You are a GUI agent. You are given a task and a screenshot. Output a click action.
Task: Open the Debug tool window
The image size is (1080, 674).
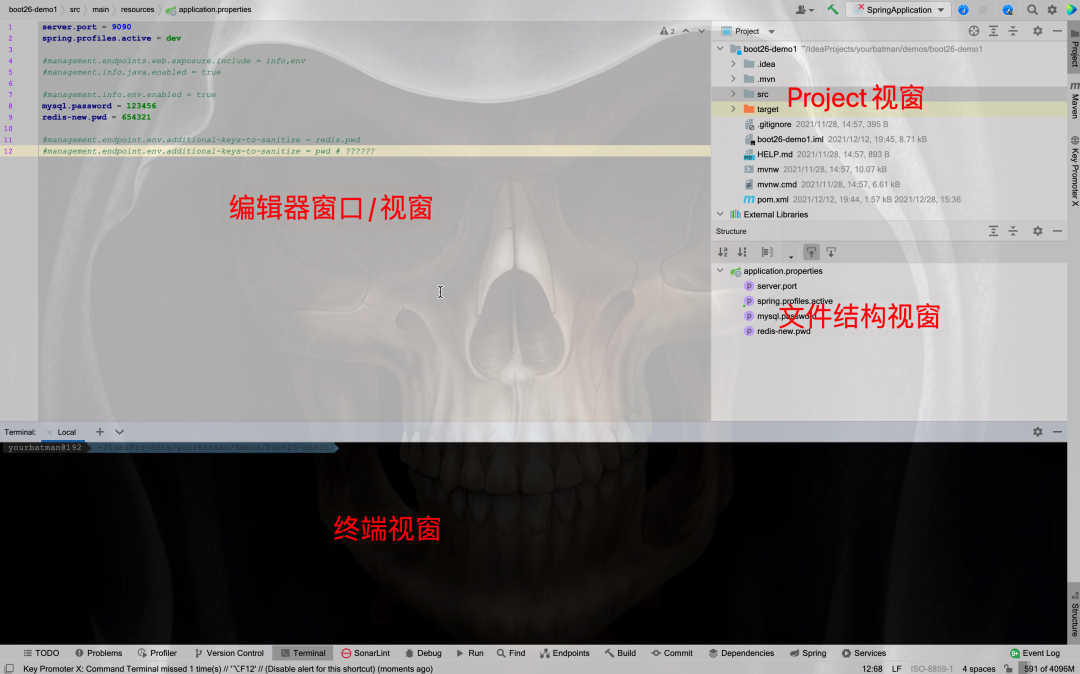tap(423, 653)
